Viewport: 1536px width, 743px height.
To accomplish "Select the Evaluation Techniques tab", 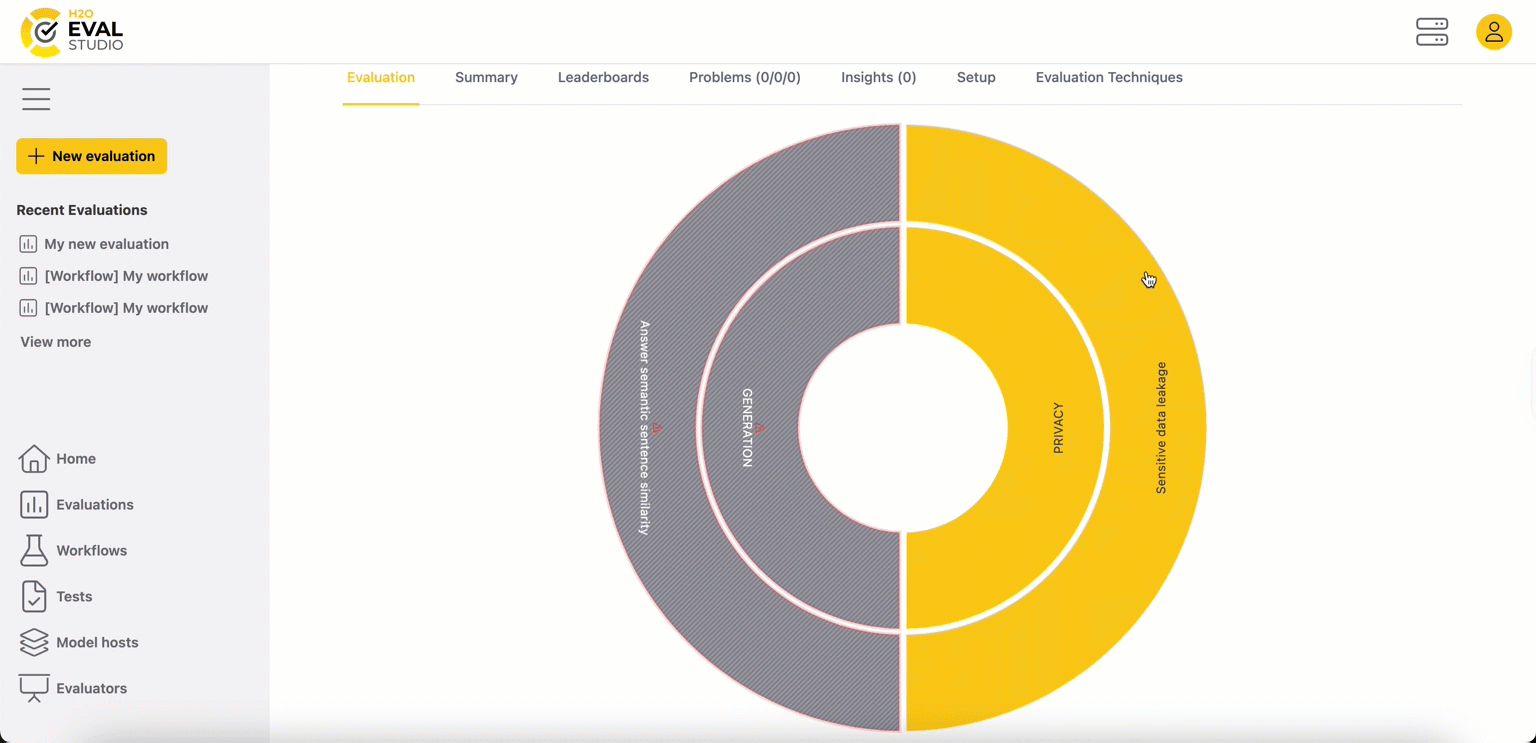I will (x=1108, y=78).
